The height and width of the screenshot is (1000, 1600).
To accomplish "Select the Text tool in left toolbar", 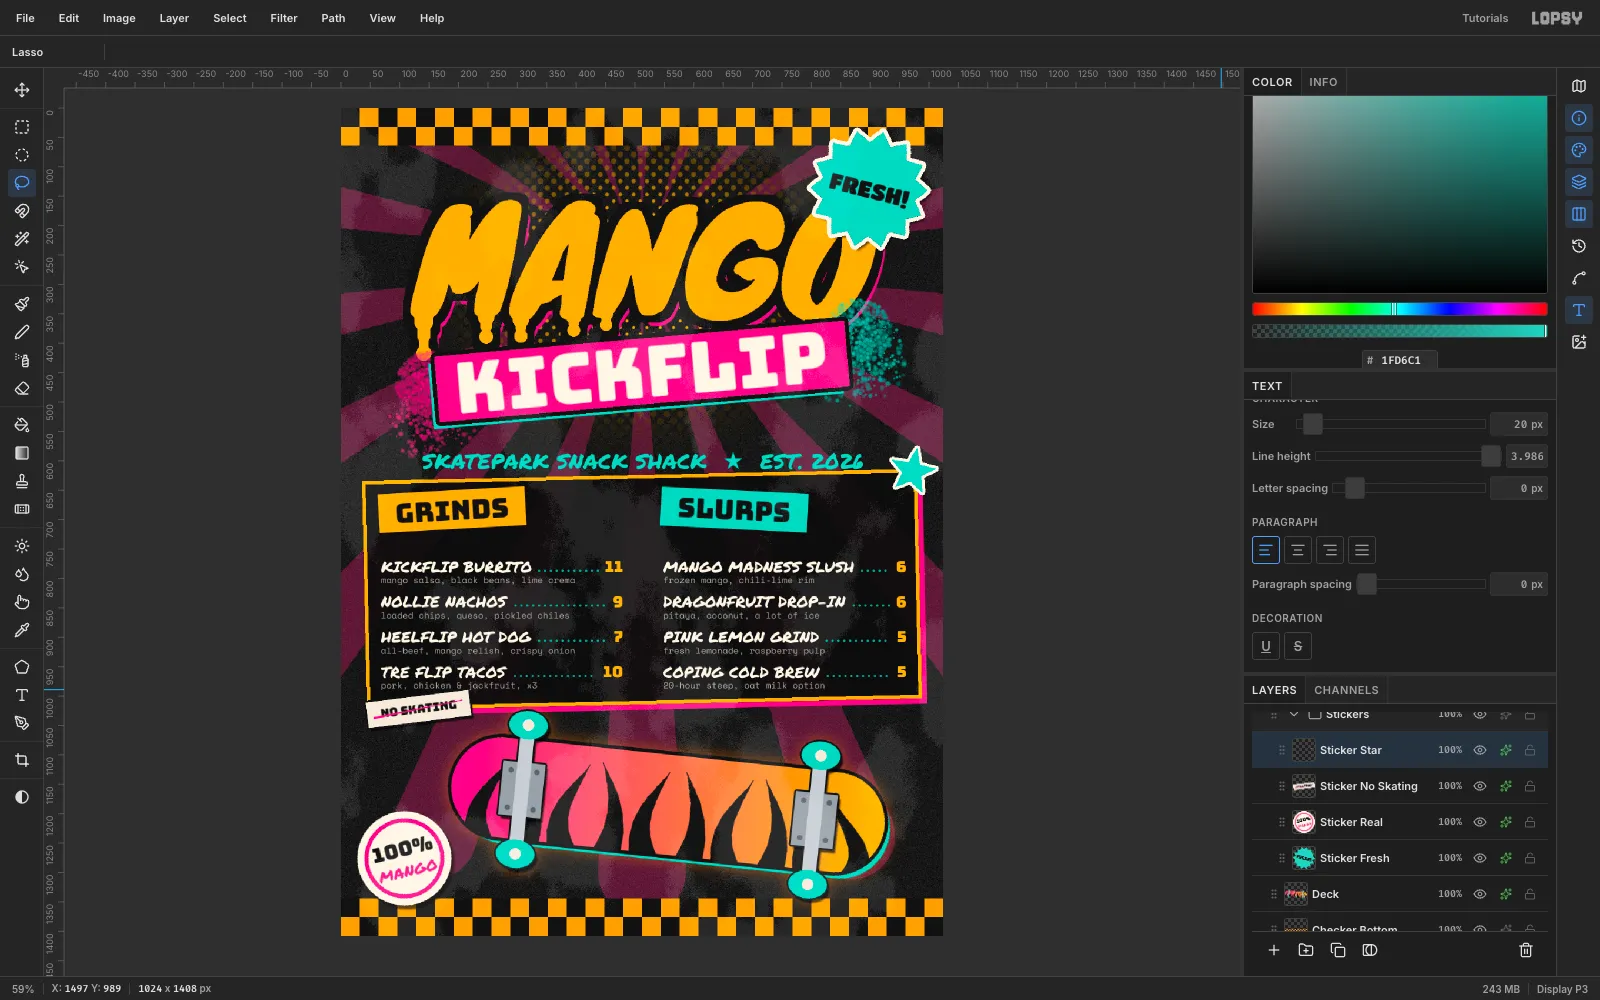I will 22,695.
